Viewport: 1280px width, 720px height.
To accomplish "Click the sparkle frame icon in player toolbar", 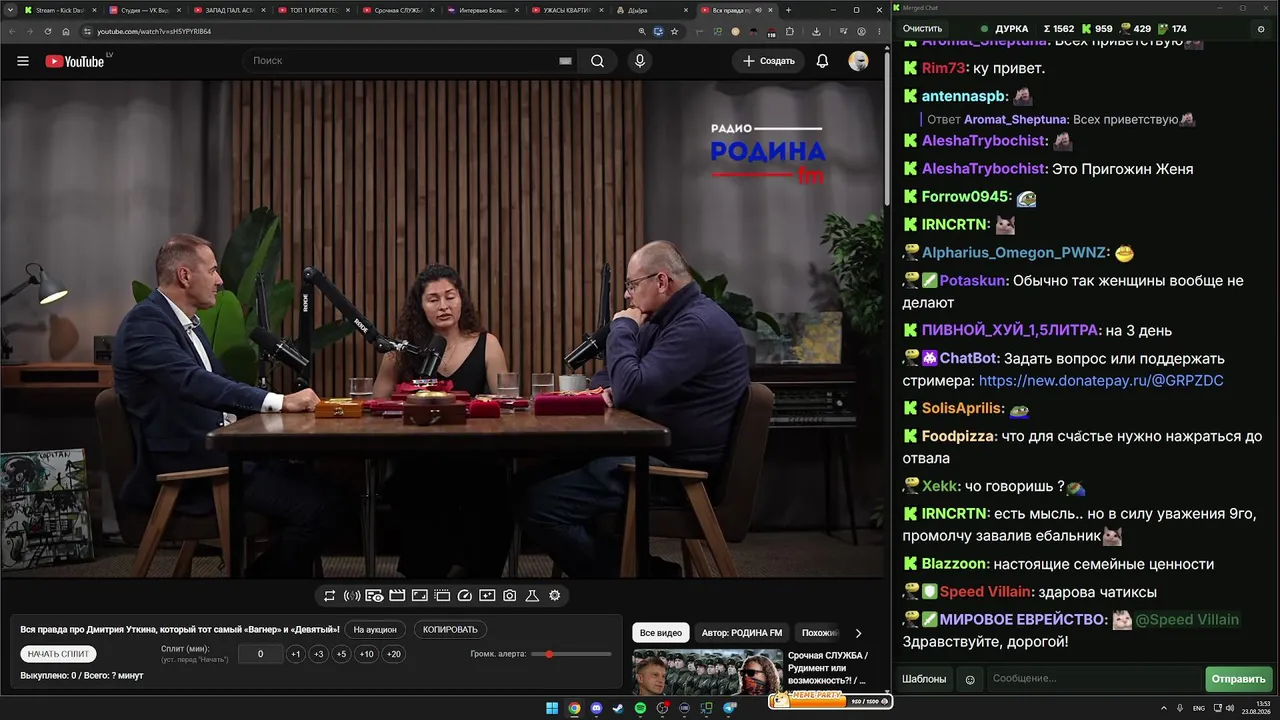I will point(487,596).
